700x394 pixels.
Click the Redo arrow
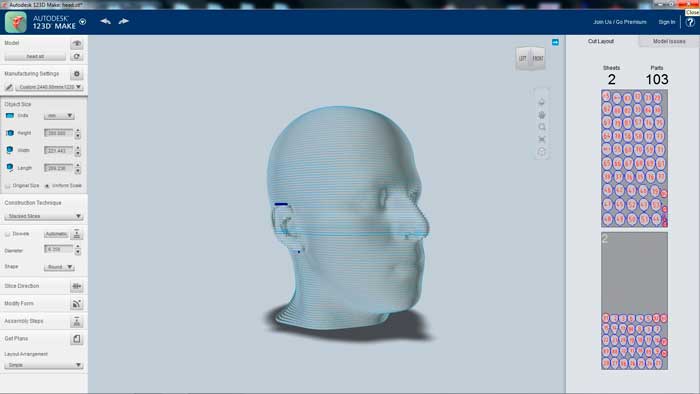tap(124, 21)
